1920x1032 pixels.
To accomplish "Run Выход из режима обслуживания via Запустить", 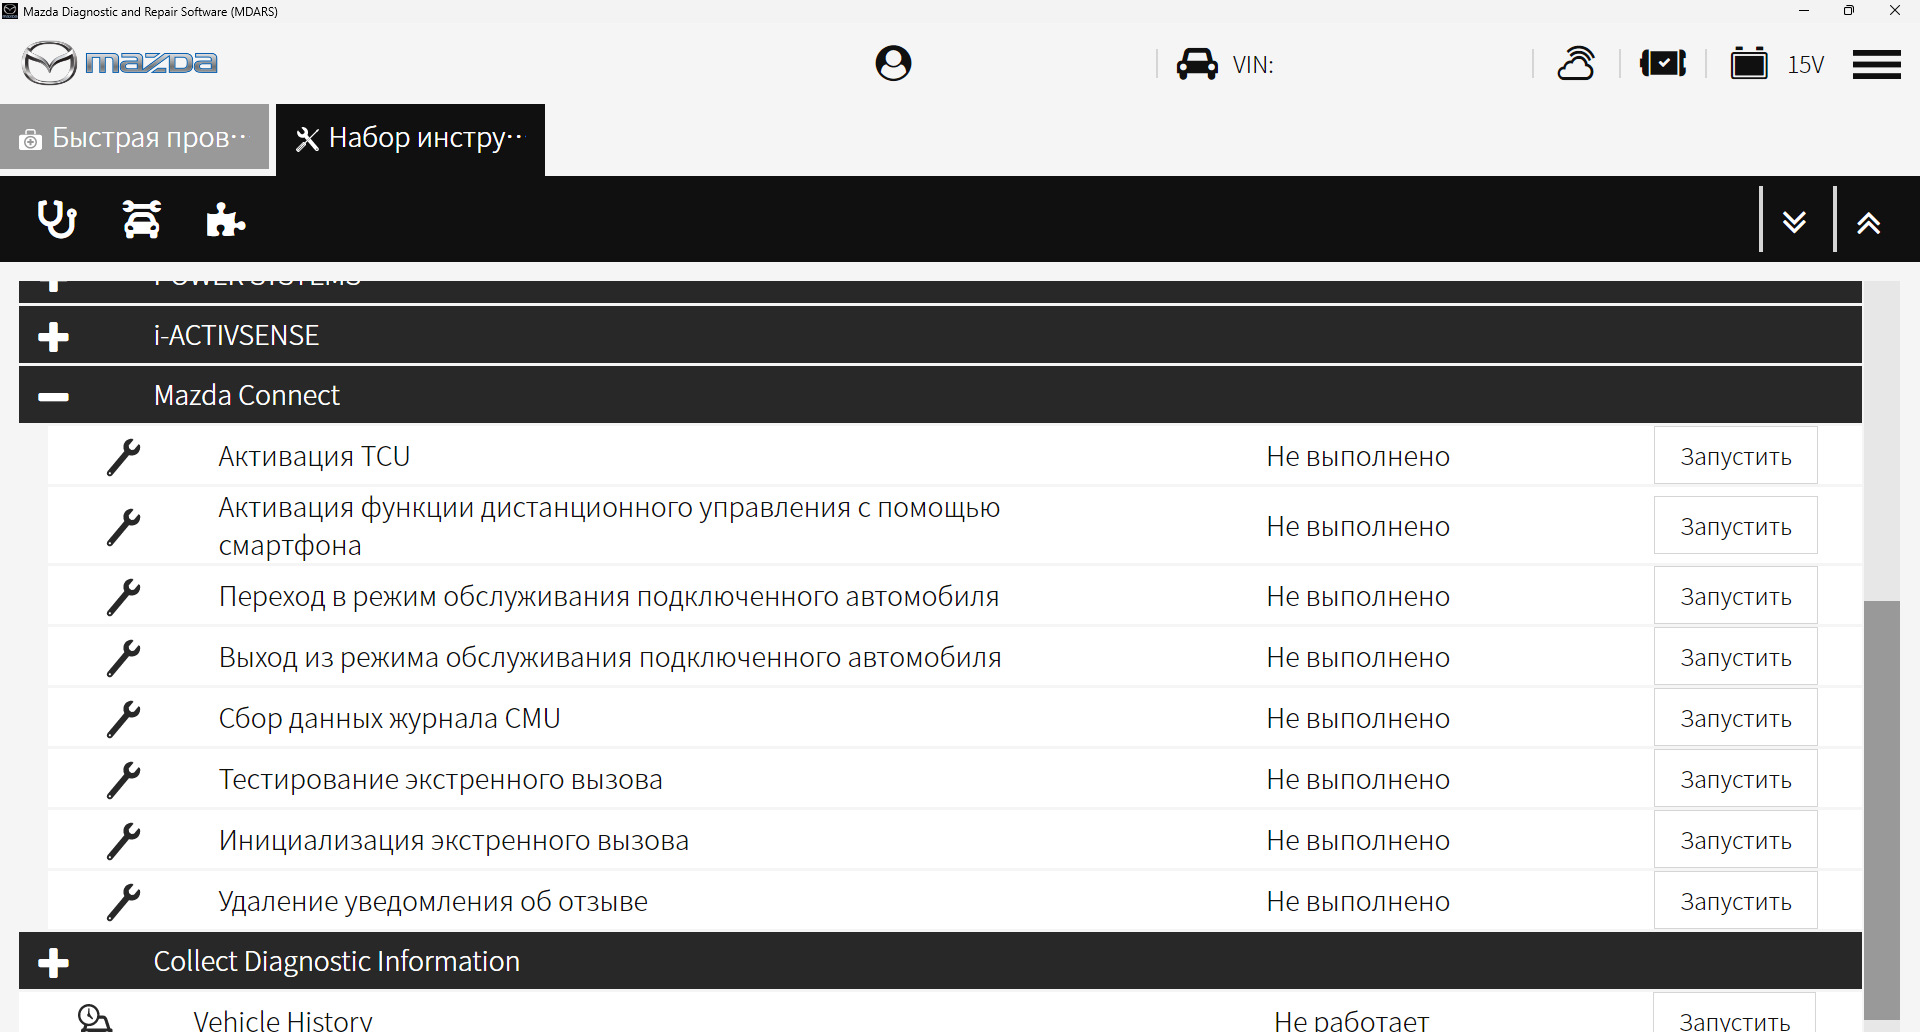I will coord(1735,657).
